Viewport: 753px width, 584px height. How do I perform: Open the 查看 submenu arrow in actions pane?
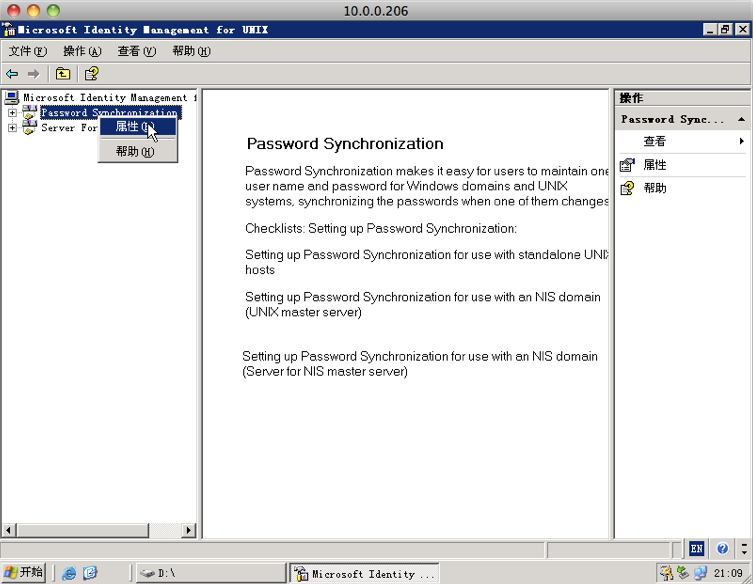741,141
